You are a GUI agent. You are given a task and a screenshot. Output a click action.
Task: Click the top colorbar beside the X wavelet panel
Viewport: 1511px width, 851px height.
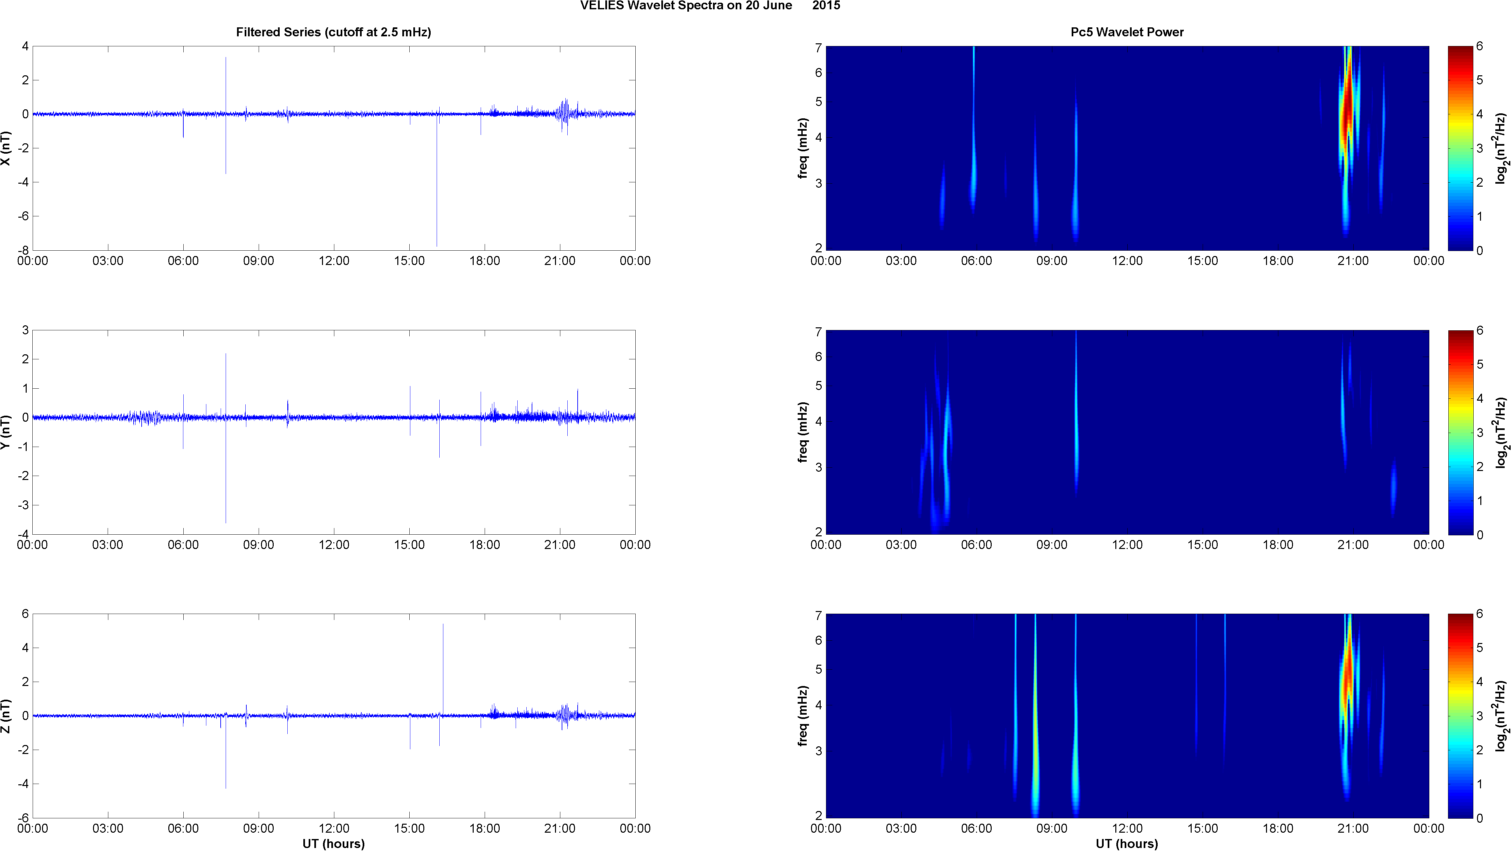tap(1460, 148)
